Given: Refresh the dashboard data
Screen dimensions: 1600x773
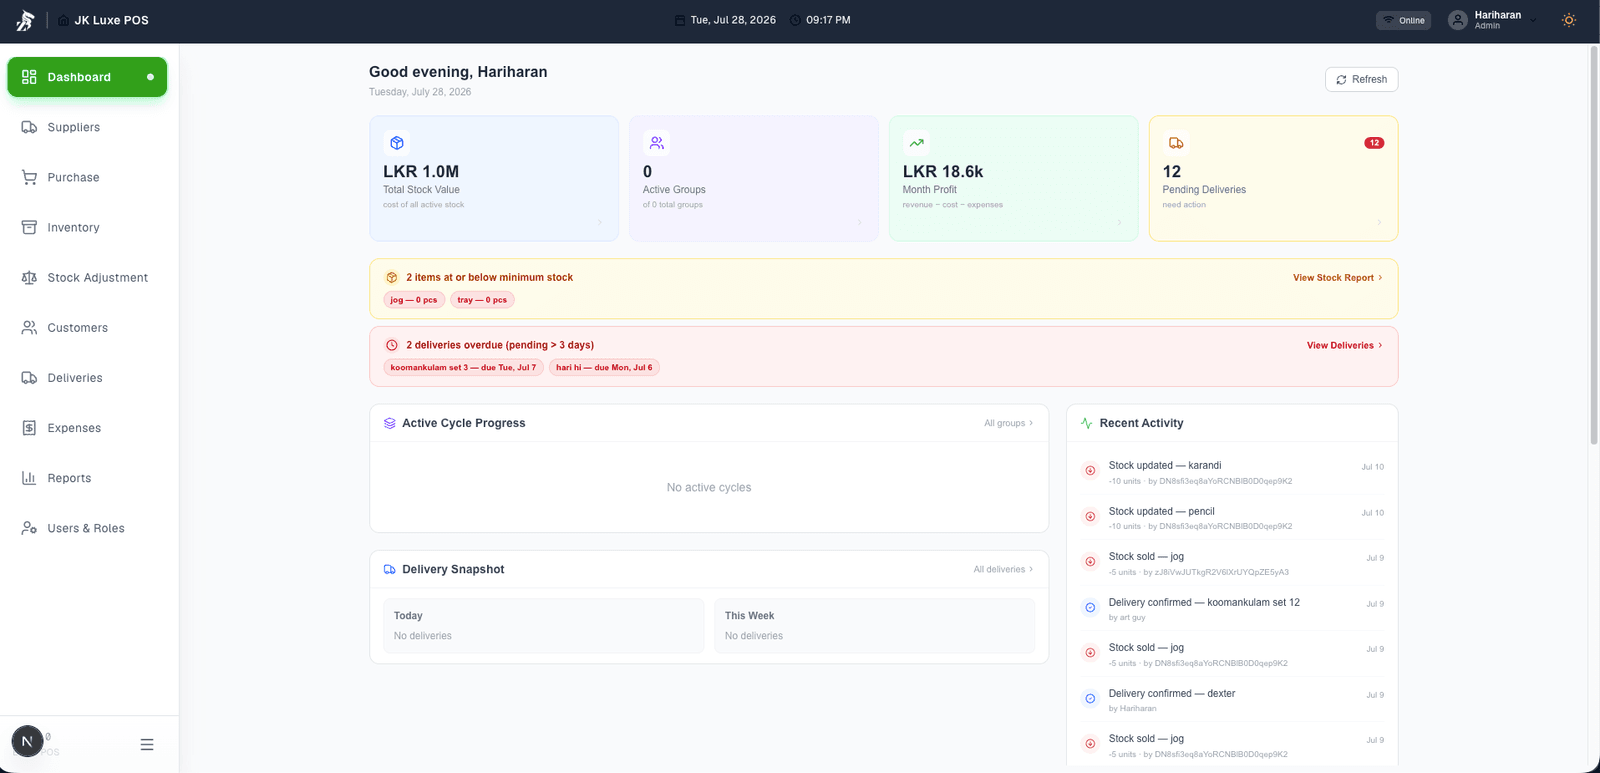Looking at the screenshot, I should (x=1361, y=79).
